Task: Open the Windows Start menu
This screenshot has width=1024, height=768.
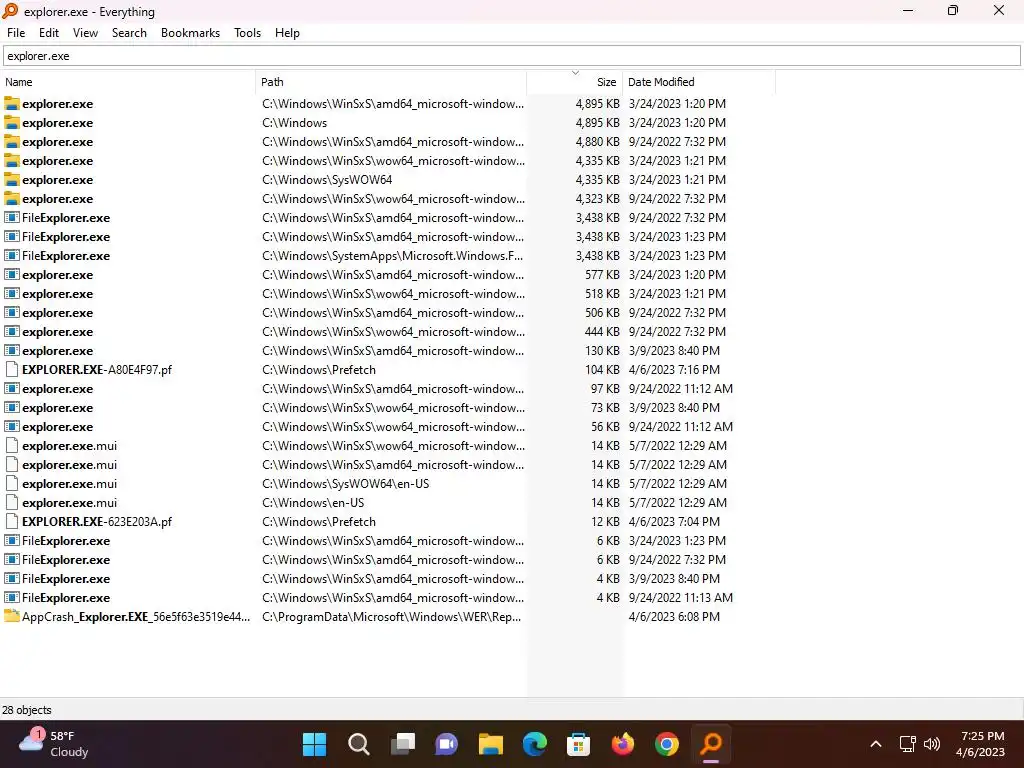Action: [x=314, y=744]
